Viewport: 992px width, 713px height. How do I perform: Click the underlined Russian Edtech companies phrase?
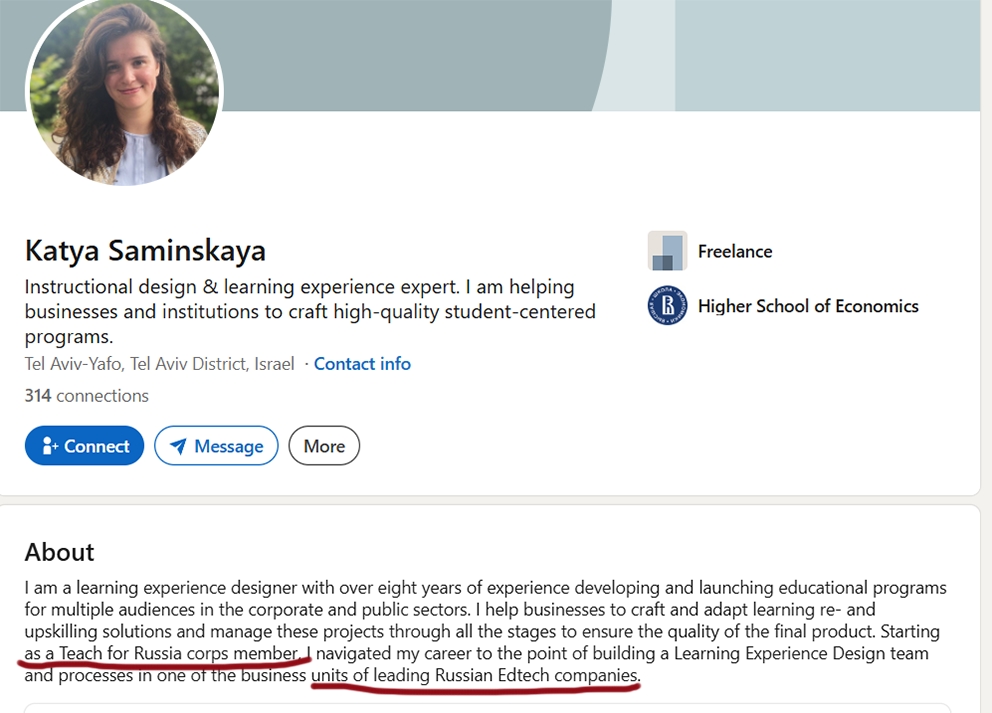[x=476, y=675]
